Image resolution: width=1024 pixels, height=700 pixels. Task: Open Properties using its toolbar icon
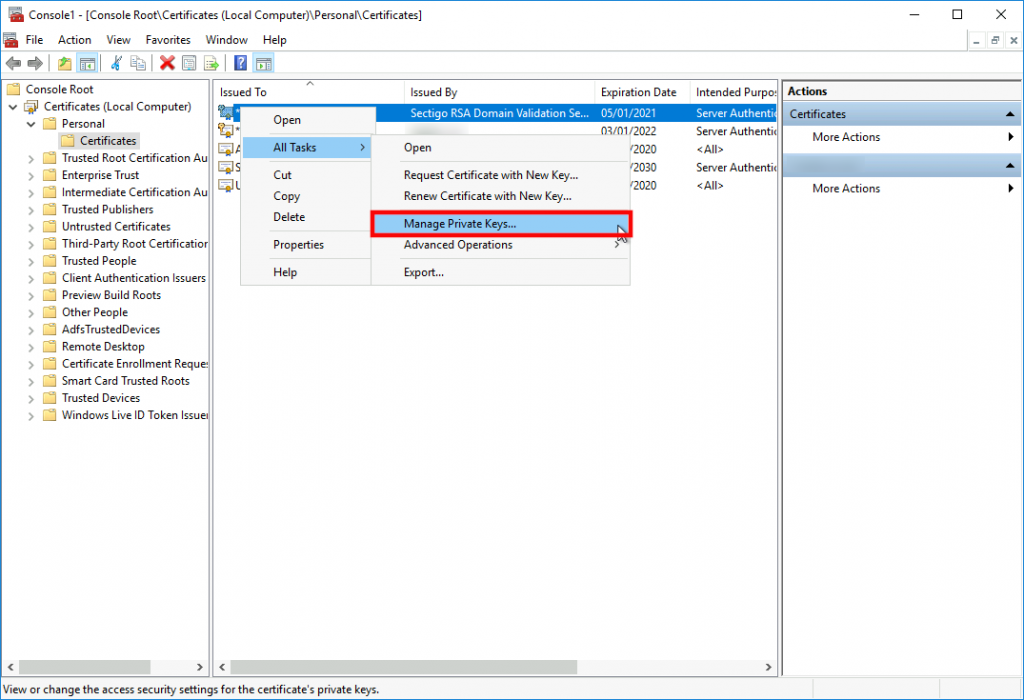(189, 62)
